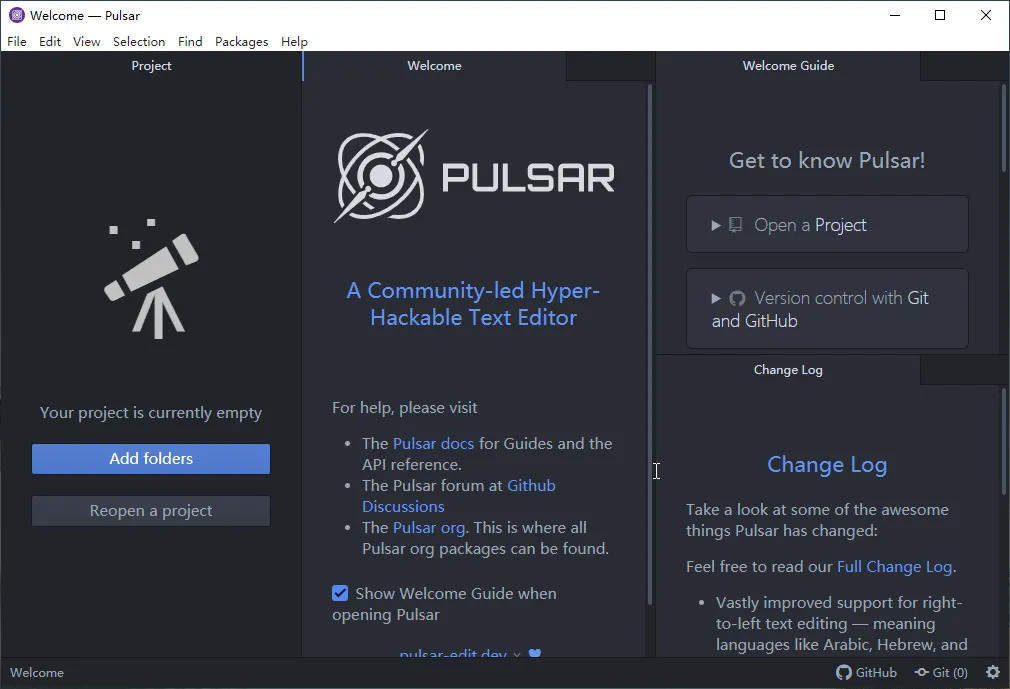Open the Pulsar docs link

pyautogui.click(x=434, y=444)
